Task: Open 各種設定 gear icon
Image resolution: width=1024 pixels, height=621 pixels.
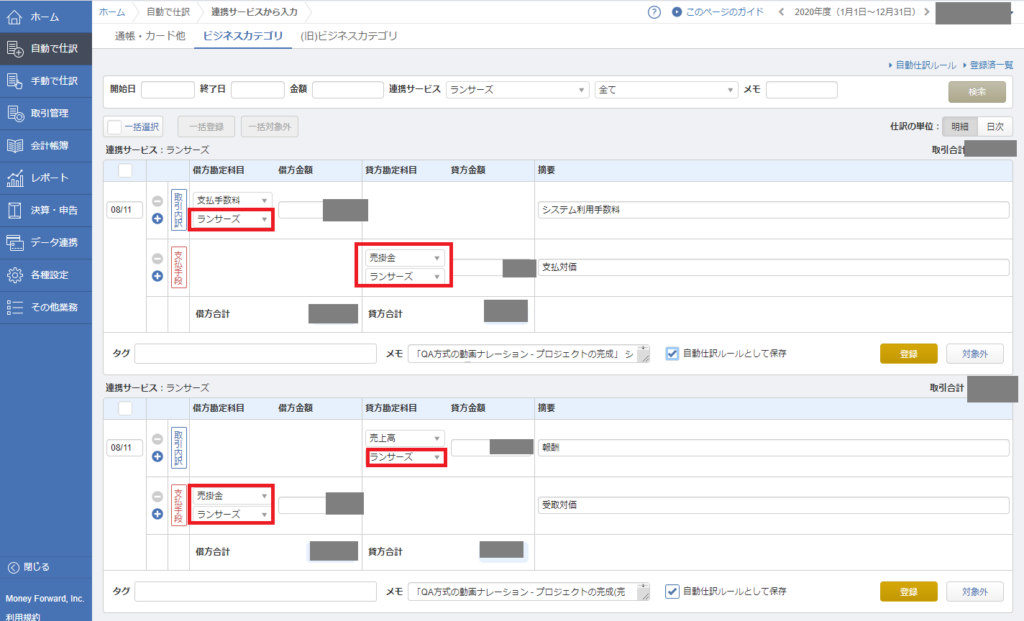Action: pyautogui.click(x=15, y=275)
